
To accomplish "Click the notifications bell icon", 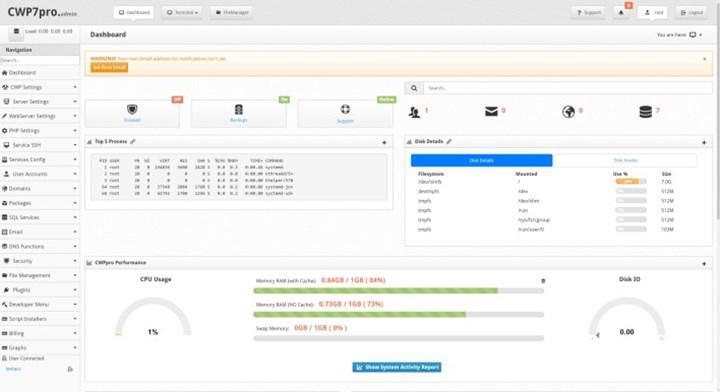I will click(621, 12).
